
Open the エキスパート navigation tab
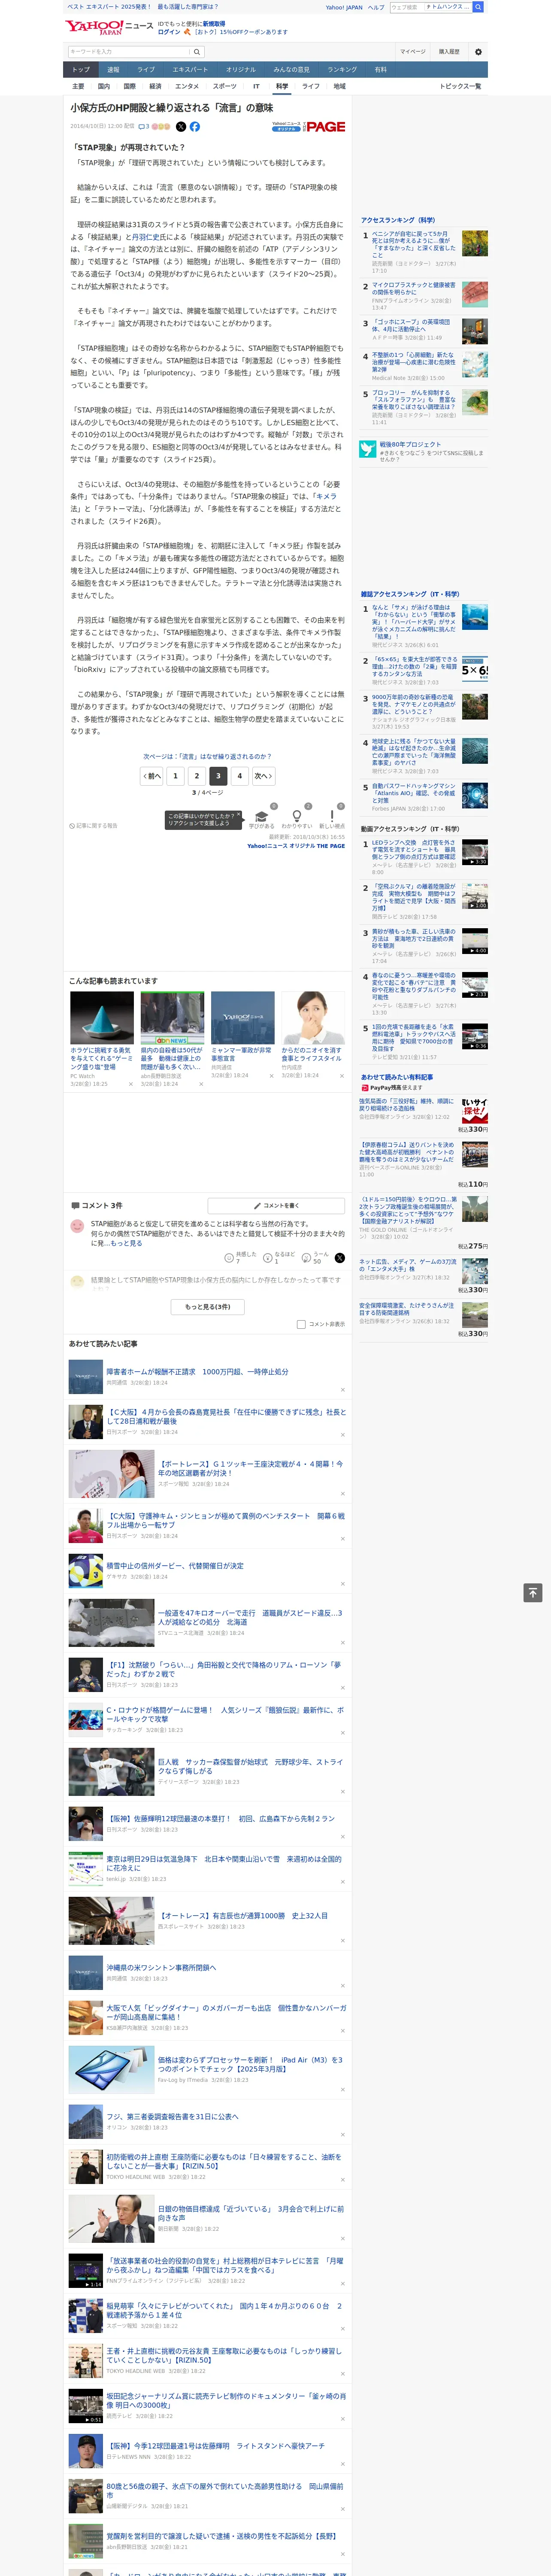(x=190, y=70)
